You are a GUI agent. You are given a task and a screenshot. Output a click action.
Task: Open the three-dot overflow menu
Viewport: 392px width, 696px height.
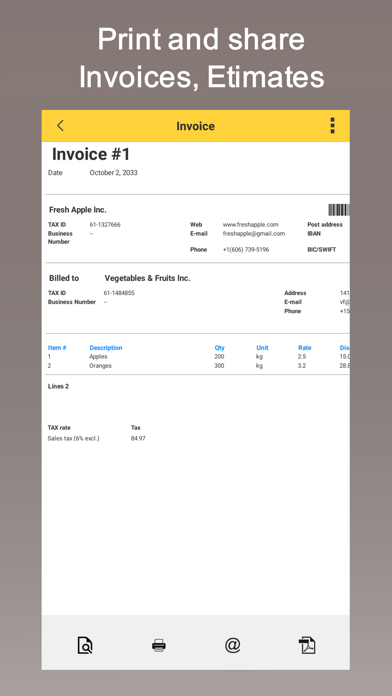click(332, 126)
